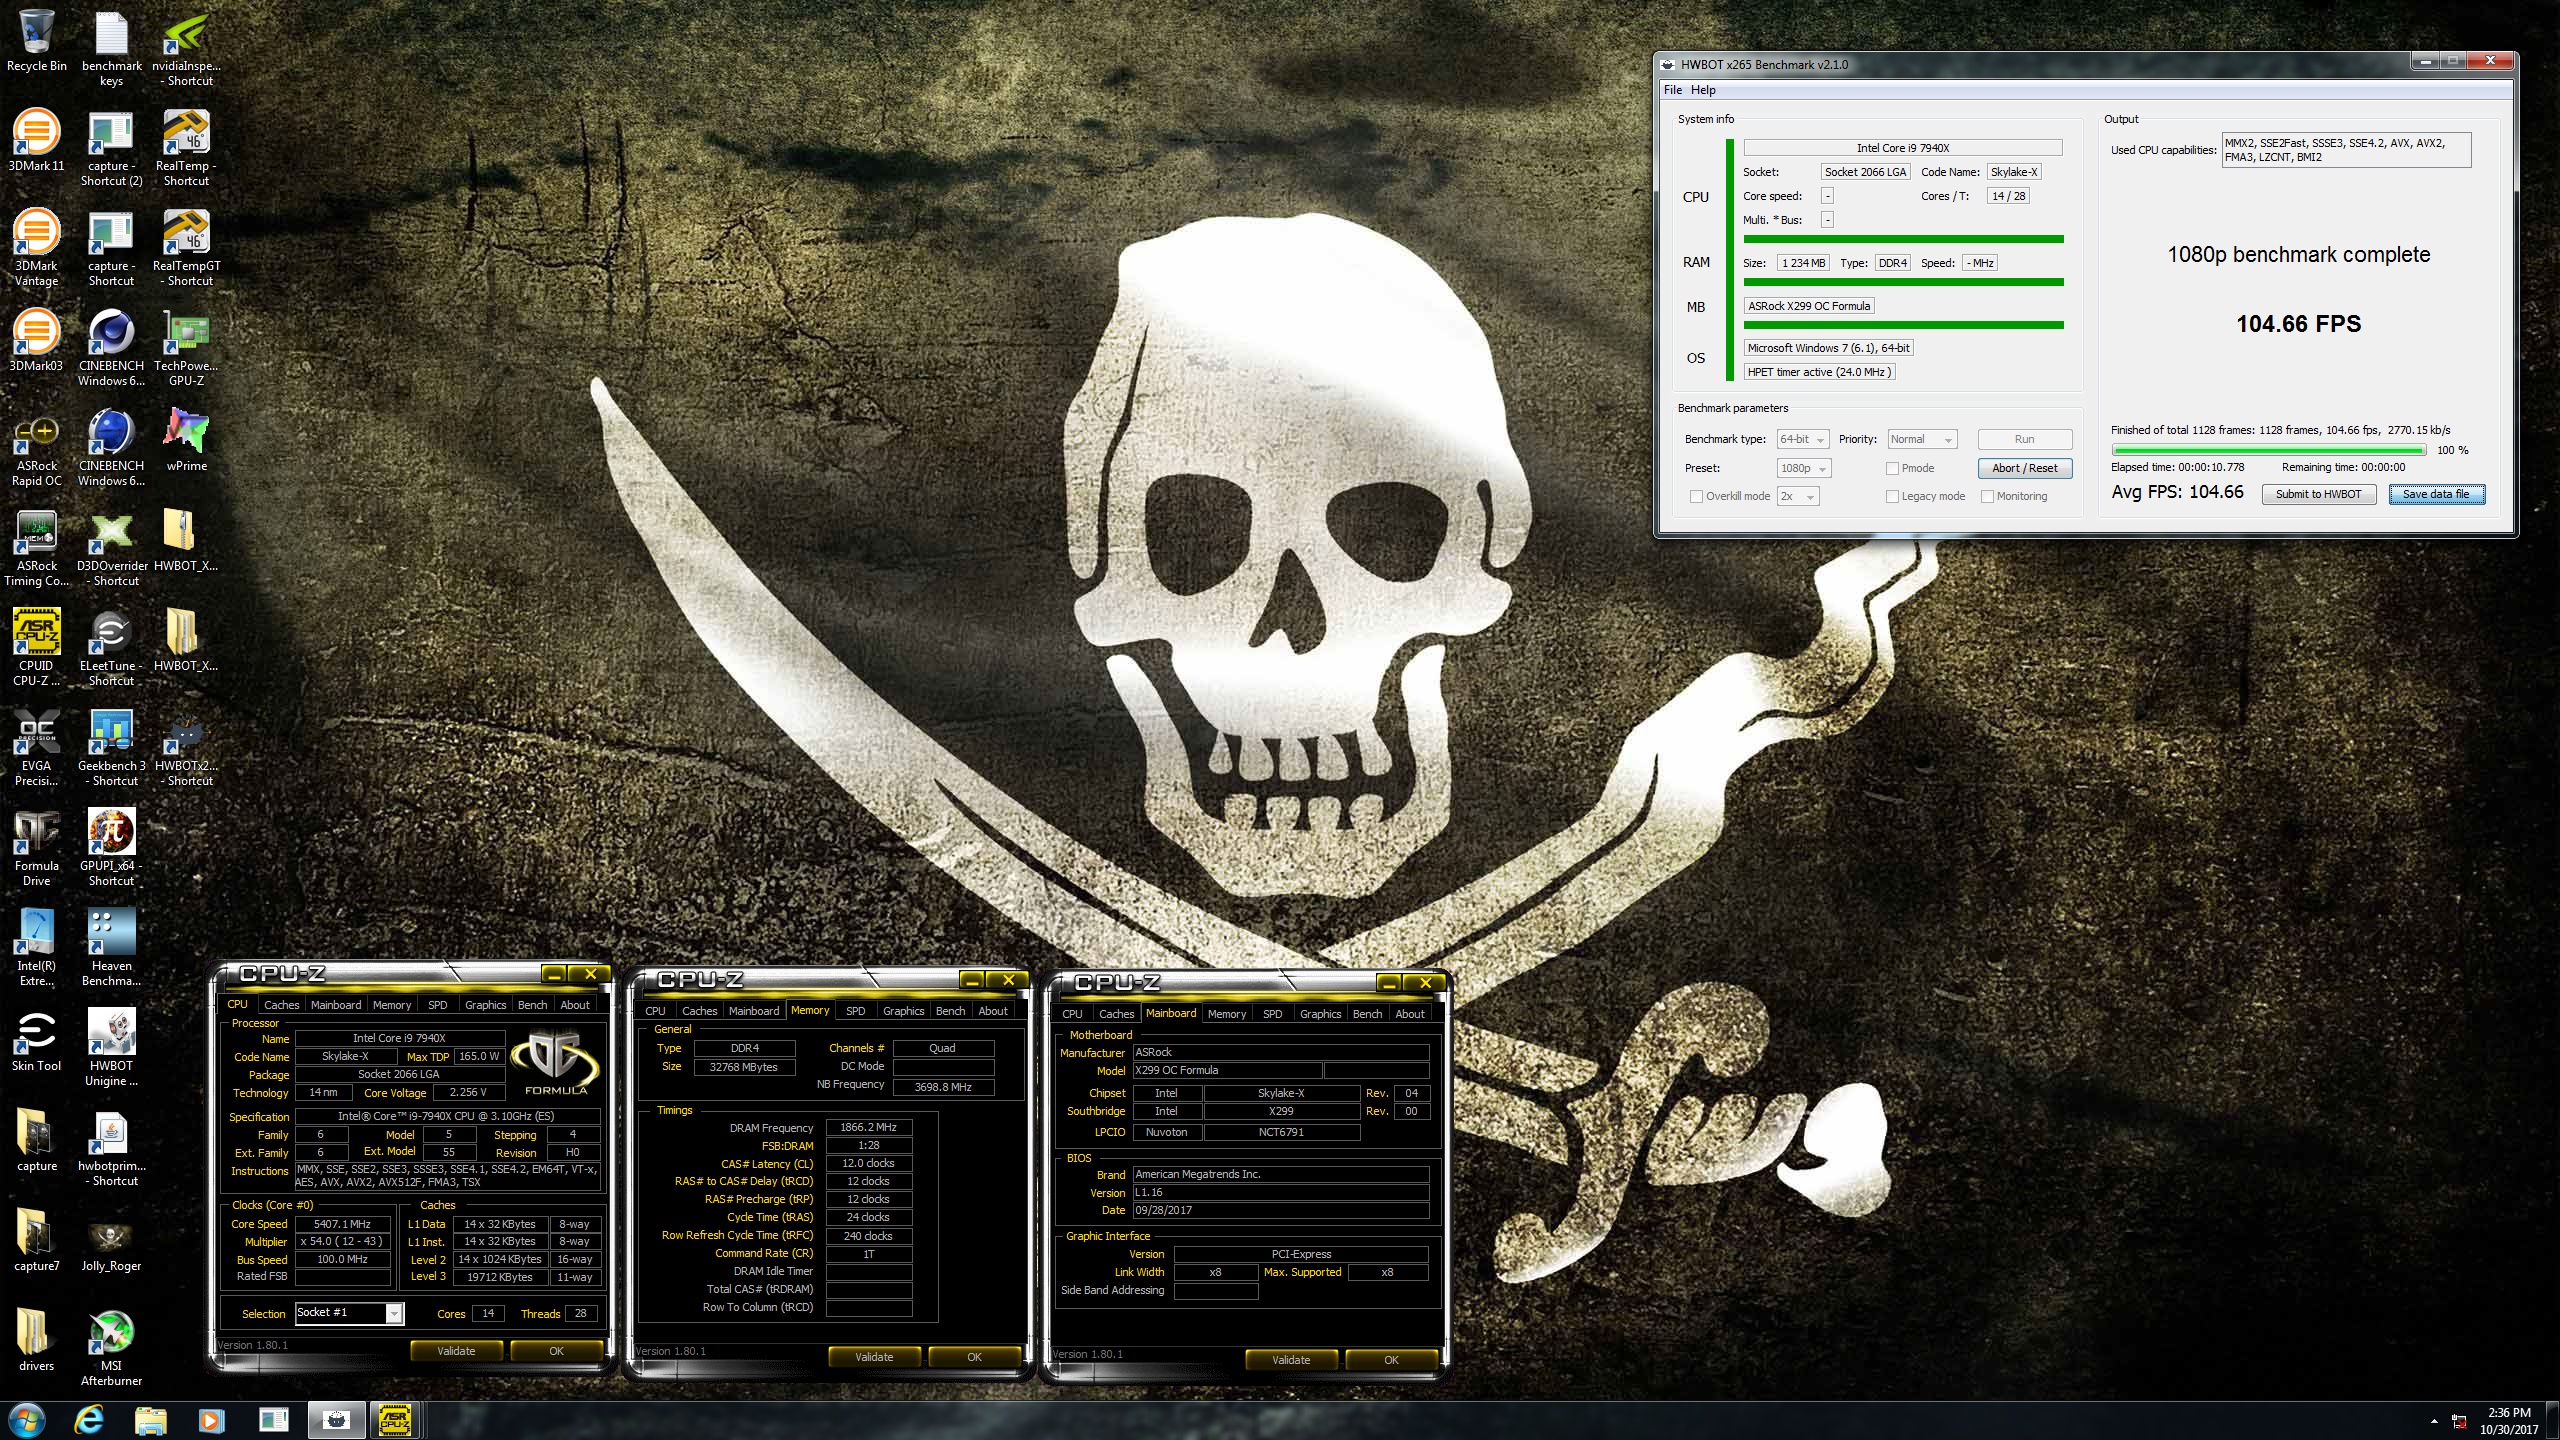The height and width of the screenshot is (1440, 2560).
Task: Click OK in the Memory CPU-Z window
Action: pos(974,1357)
